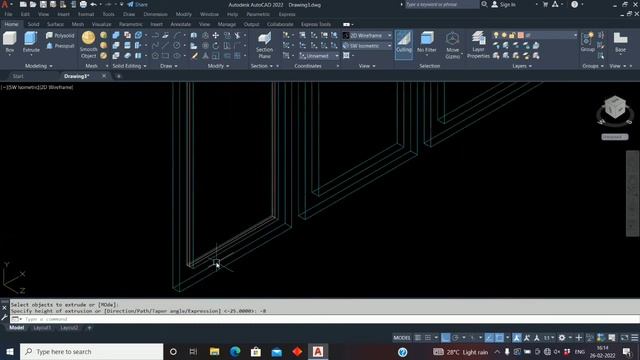Click the search magnifier icon in title bar
The height and width of the screenshot is (360, 640).
pyautogui.click(x=484, y=4)
